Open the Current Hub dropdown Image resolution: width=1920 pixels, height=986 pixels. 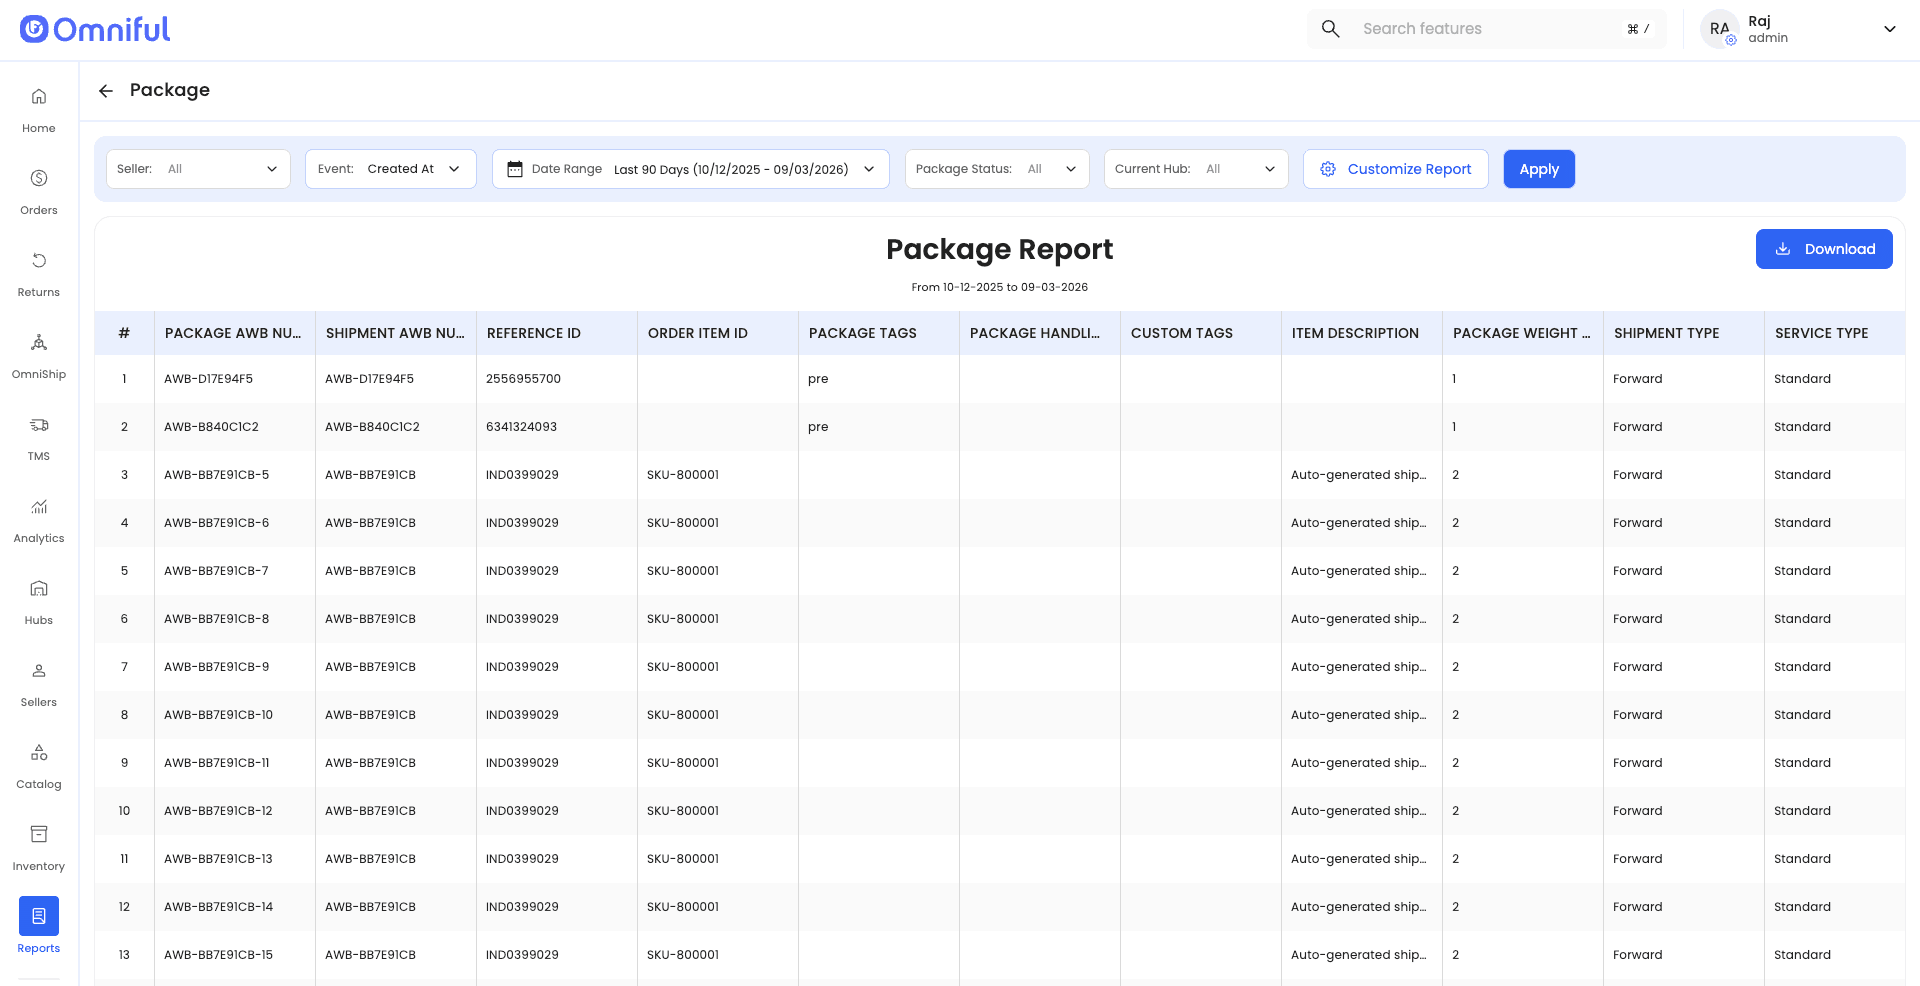(1195, 169)
